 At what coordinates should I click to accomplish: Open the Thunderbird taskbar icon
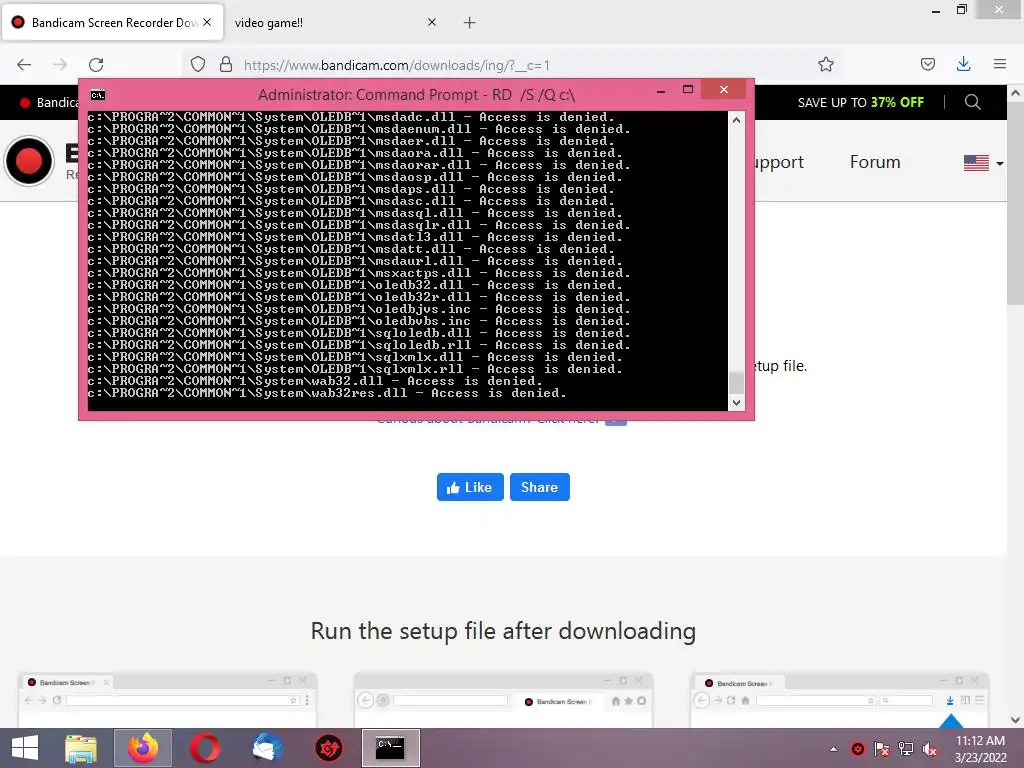267,748
